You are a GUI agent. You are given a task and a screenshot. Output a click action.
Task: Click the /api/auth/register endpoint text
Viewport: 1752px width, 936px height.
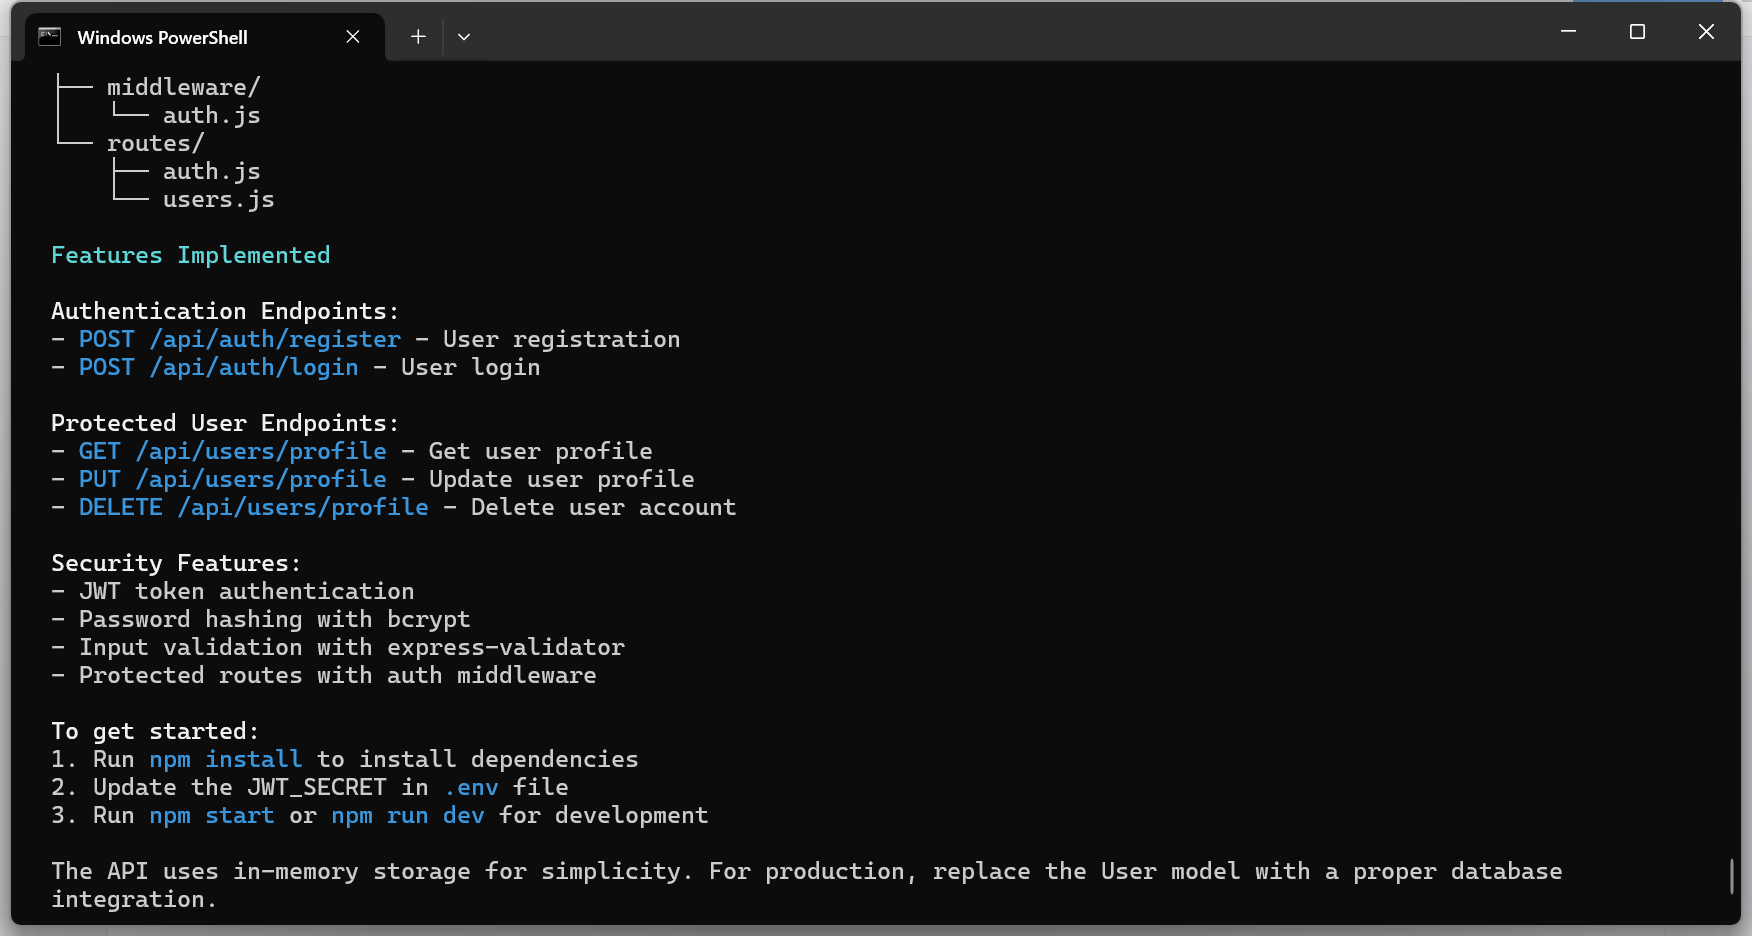[x=275, y=340]
